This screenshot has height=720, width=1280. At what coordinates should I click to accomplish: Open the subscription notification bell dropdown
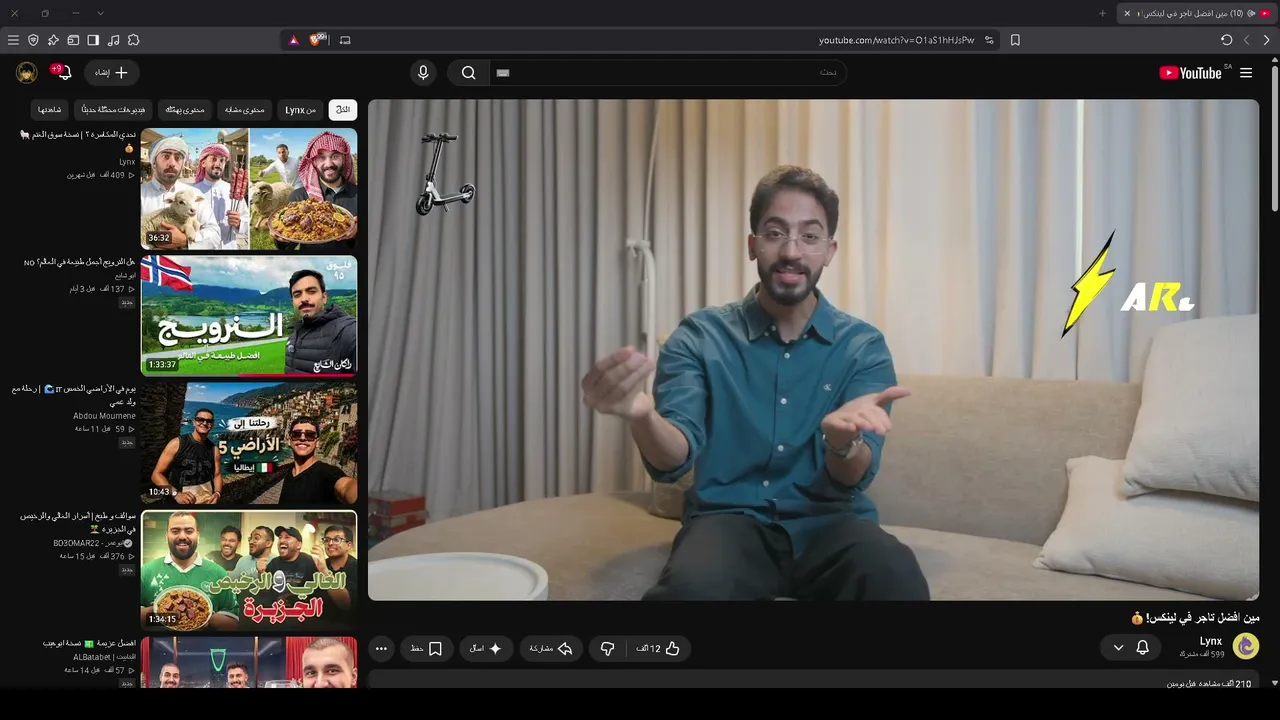click(x=1131, y=648)
